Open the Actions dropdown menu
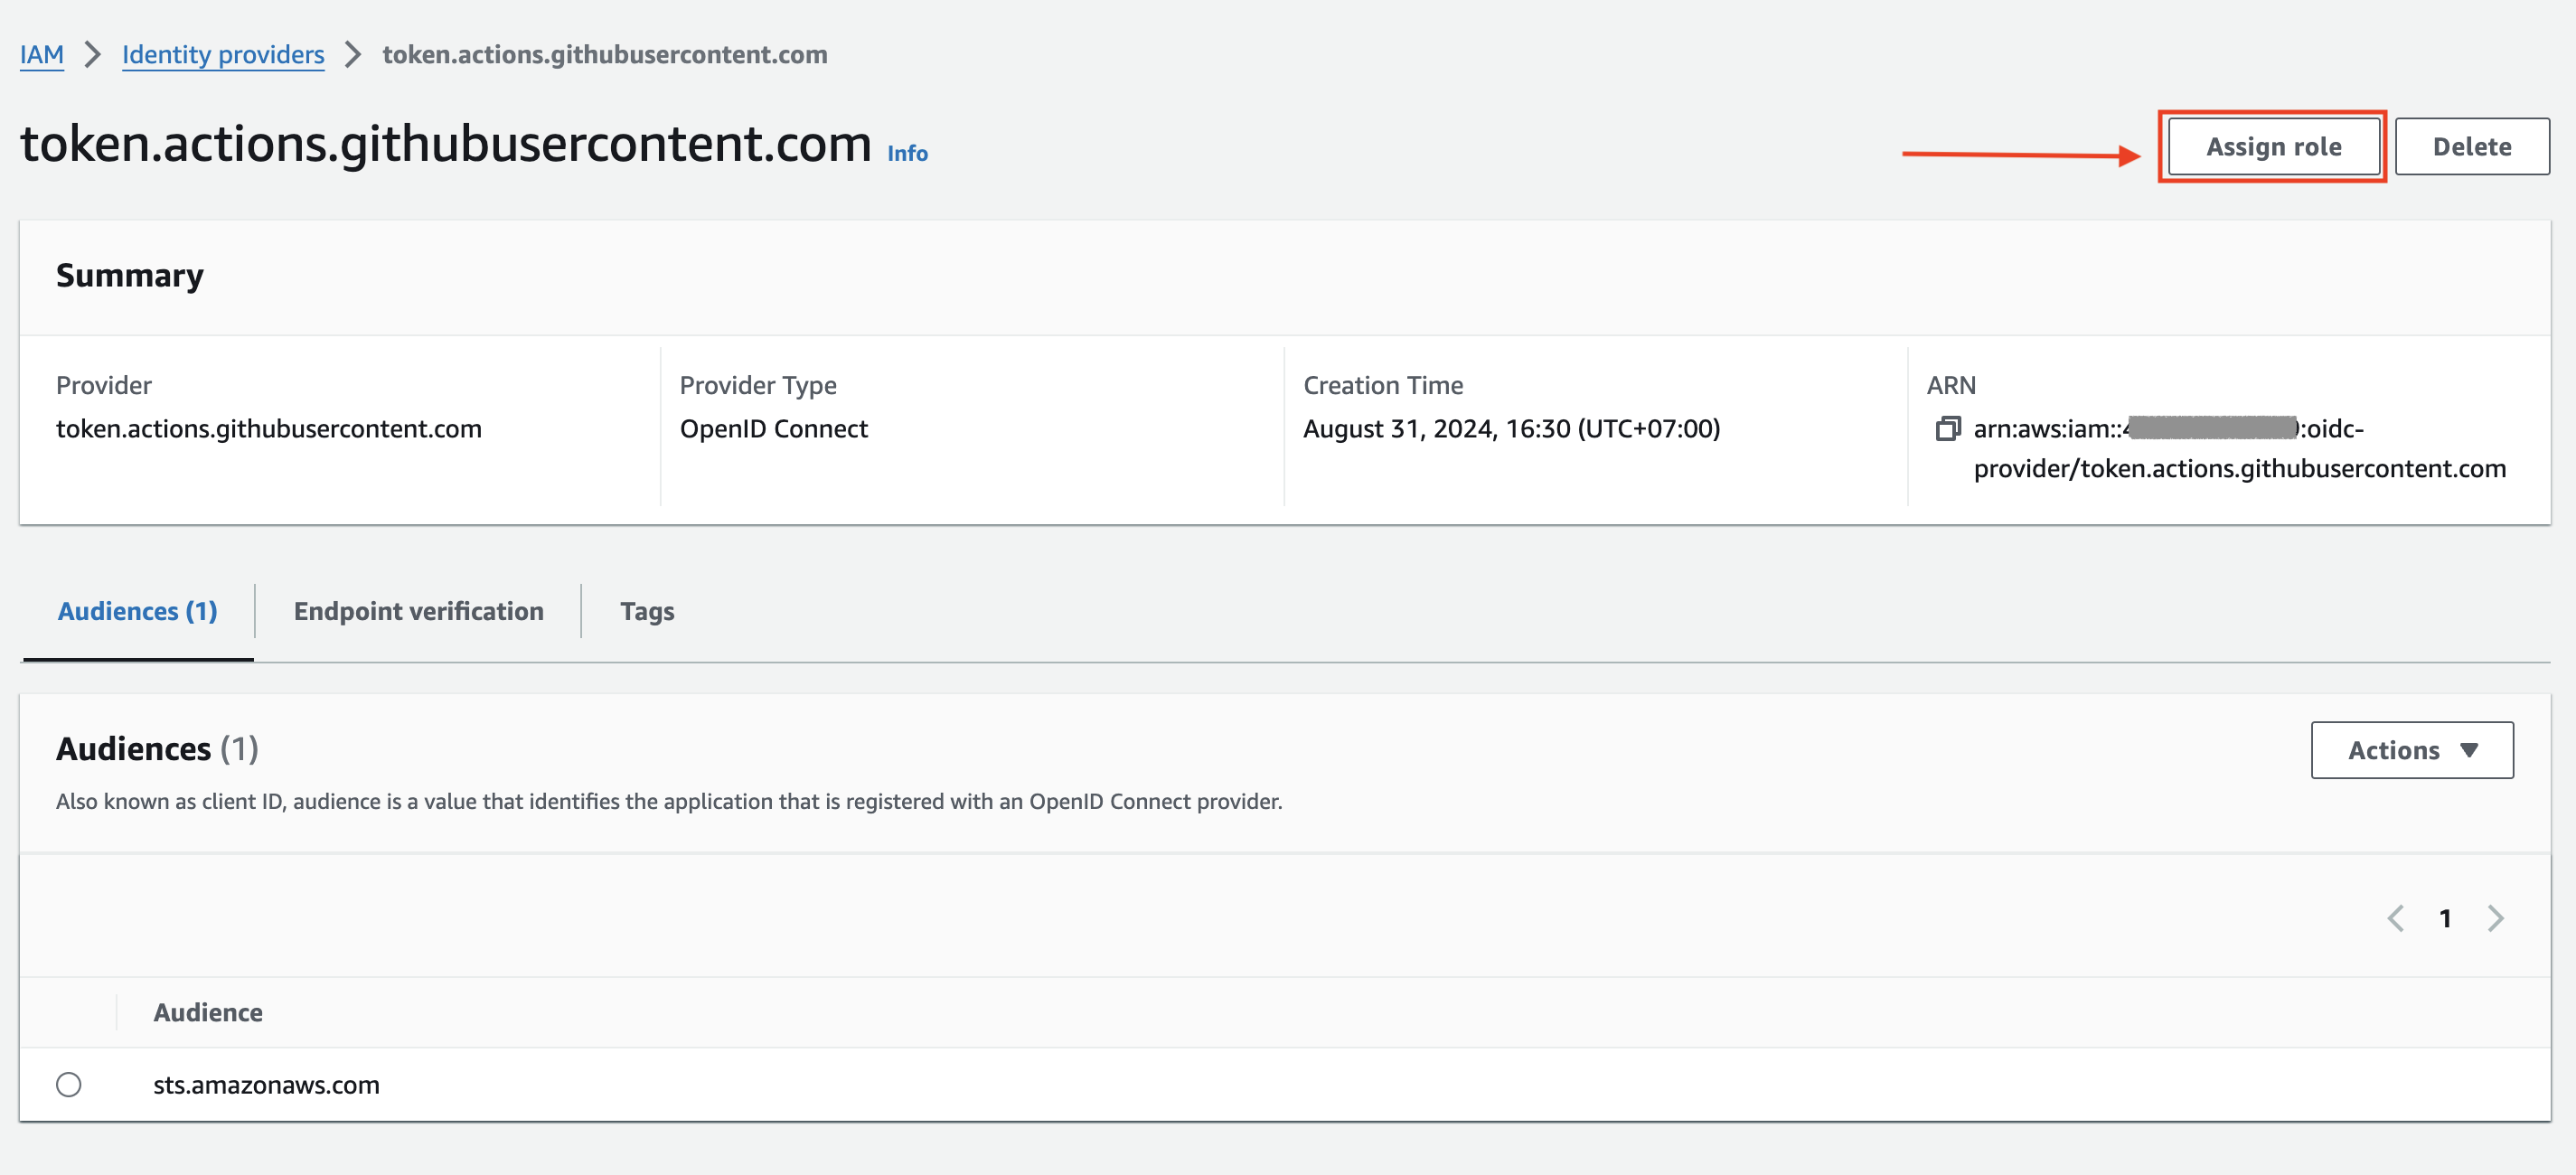The height and width of the screenshot is (1175, 2576). (x=2412, y=750)
